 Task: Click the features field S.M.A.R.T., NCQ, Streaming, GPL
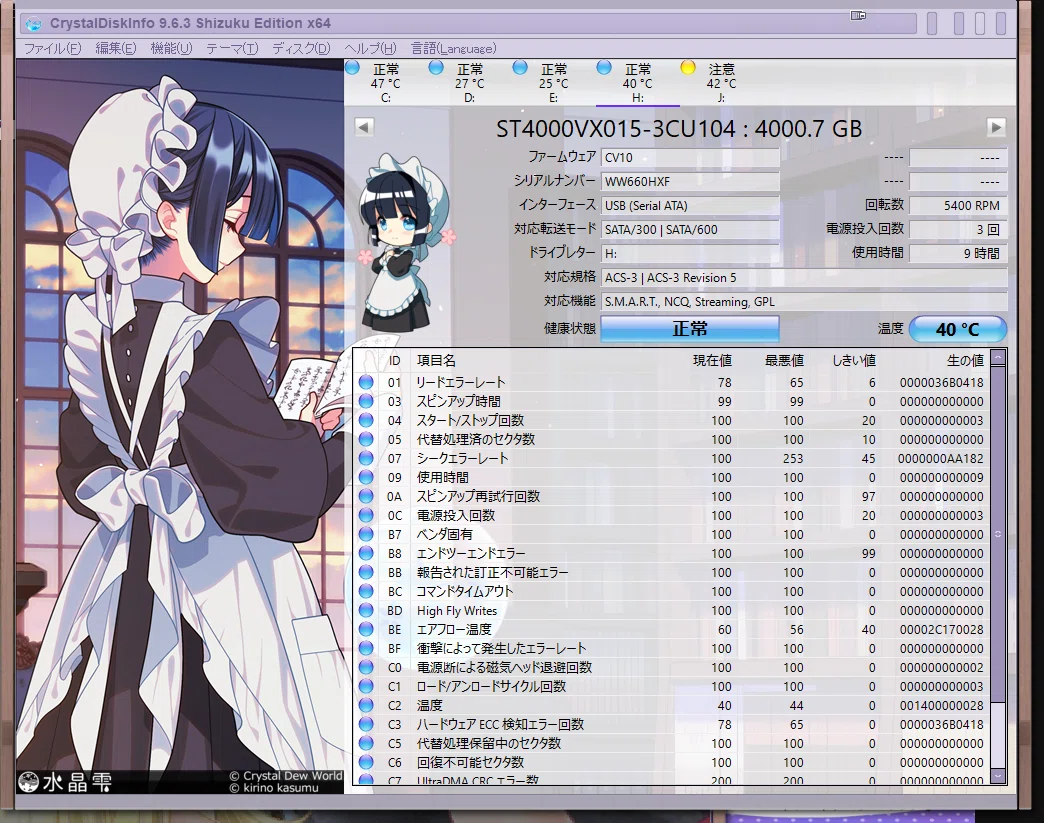(x=804, y=302)
